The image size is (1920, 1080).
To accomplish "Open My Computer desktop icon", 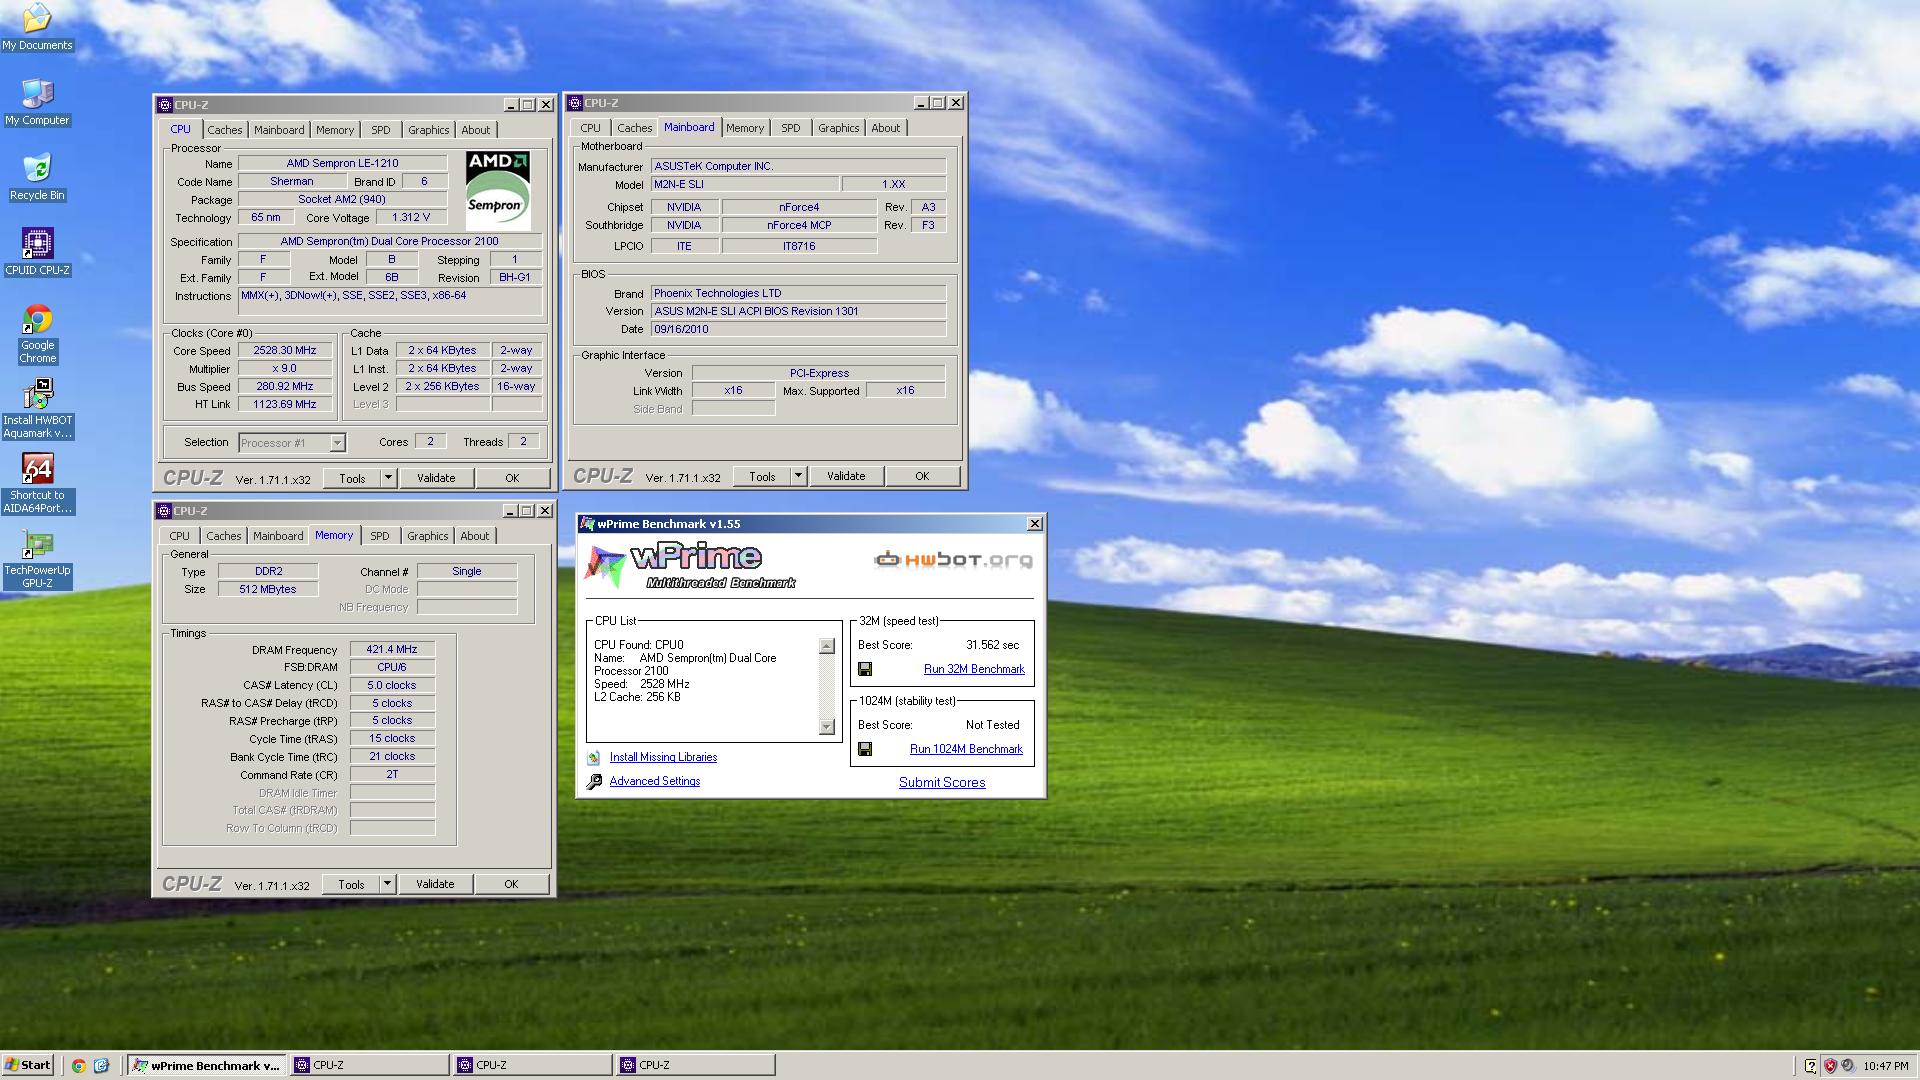I will pos(37,102).
